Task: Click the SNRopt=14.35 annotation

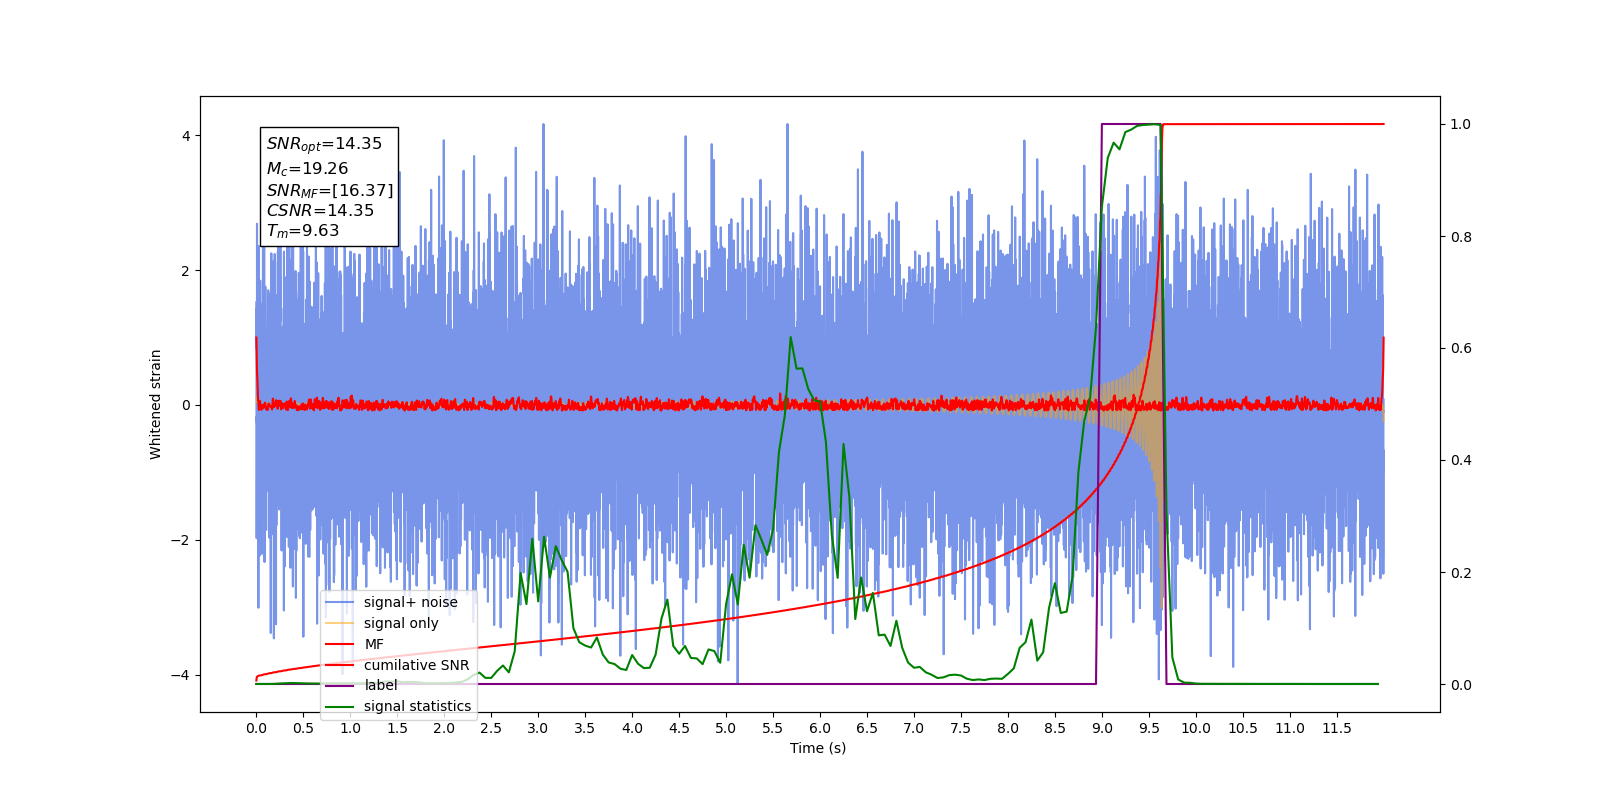Action: coord(324,144)
